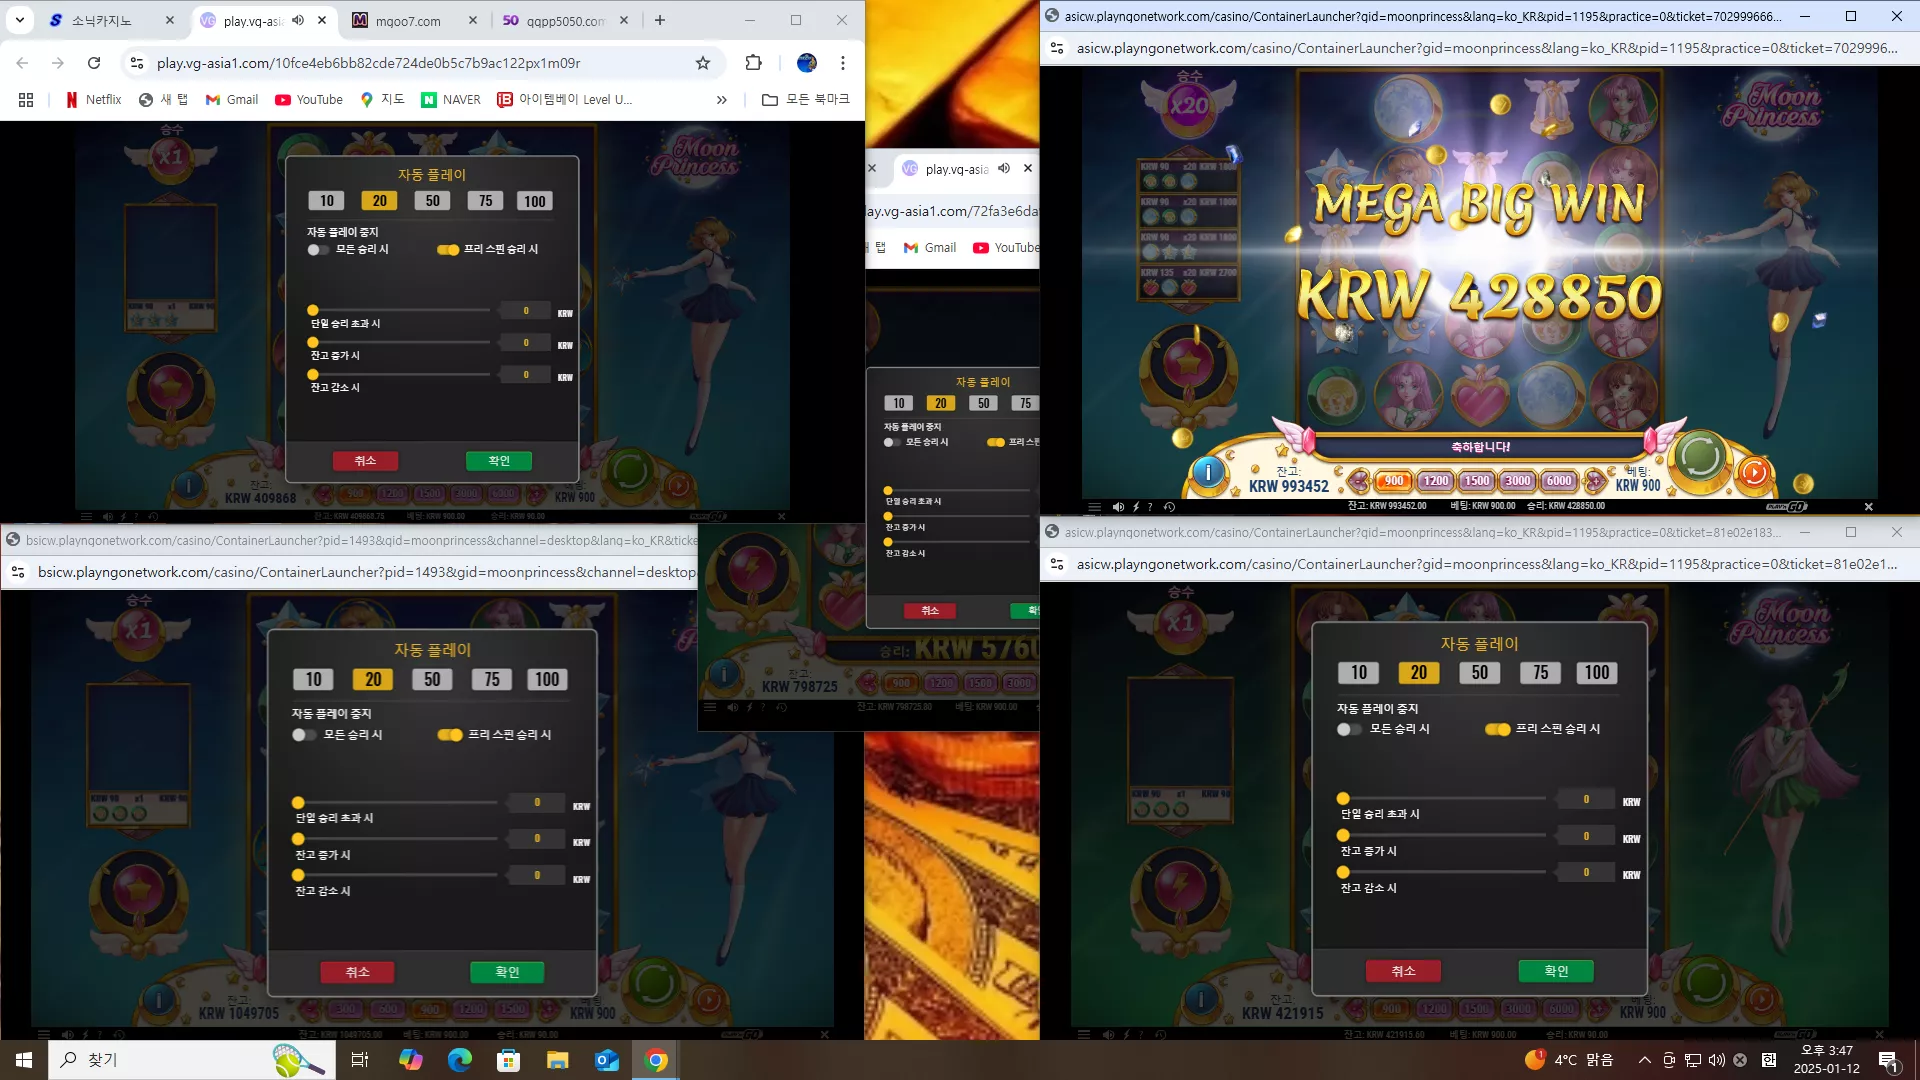Open the taskbar clock showing 오후 3:47
1920x1080 pixels.
click(x=1827, y=1060)
